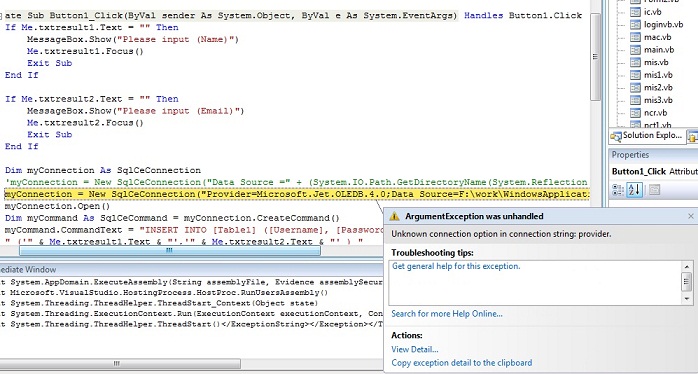This screenshot has width=698, height=374.
Task: Click the form icon beside ic.vb
Action: (x=636, y=12)
